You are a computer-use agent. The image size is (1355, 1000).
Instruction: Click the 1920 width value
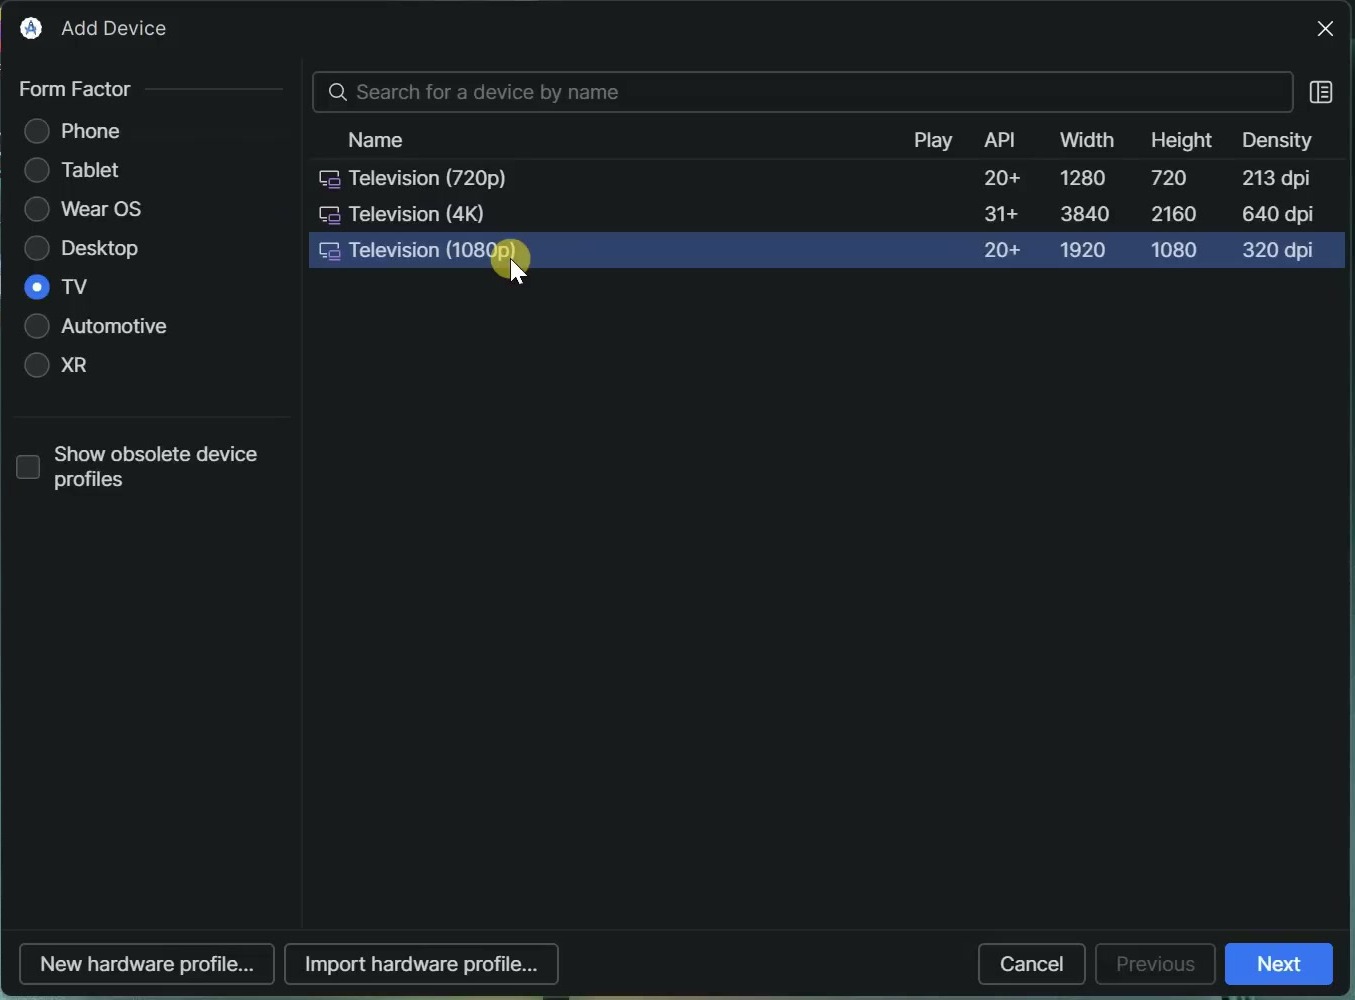(1085, 252)
